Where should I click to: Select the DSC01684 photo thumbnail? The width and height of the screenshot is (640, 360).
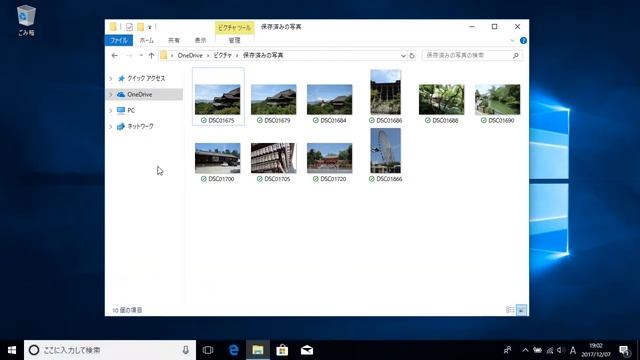pos(329,100)
